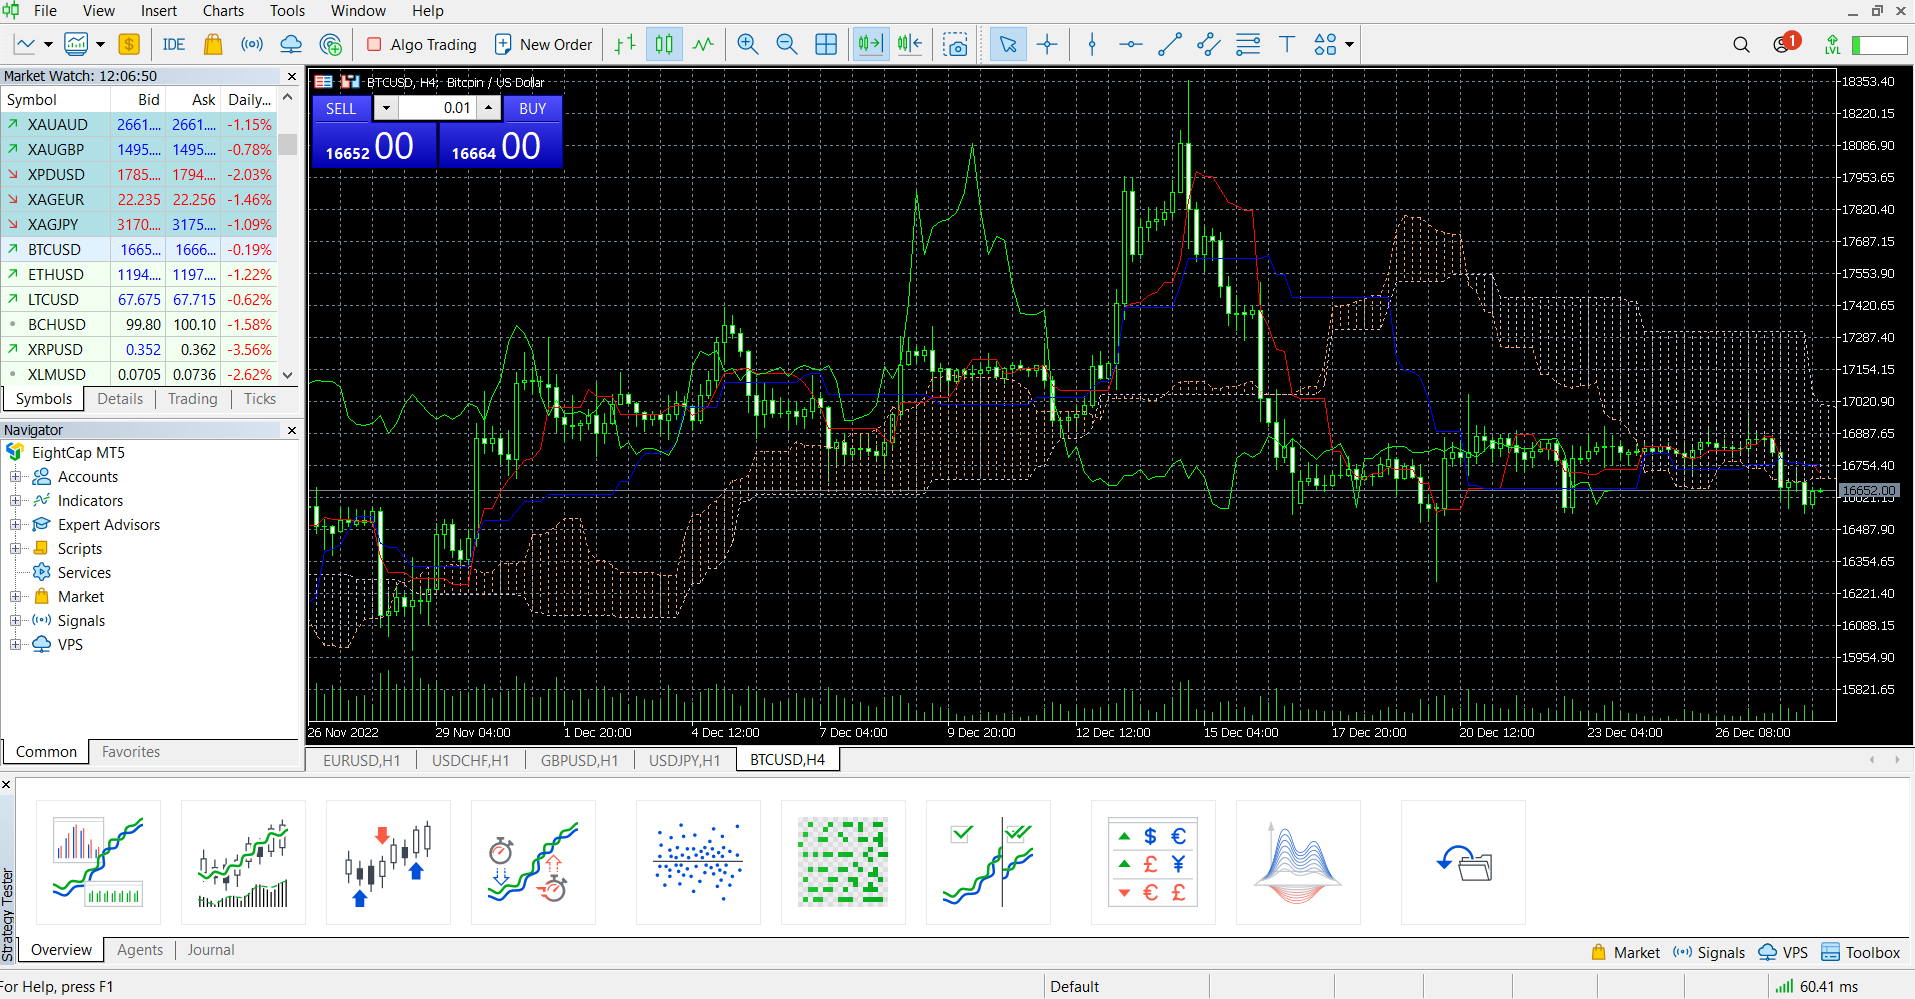
Task: Expand the Signals tree node
Action: click(x=15, y=621)
